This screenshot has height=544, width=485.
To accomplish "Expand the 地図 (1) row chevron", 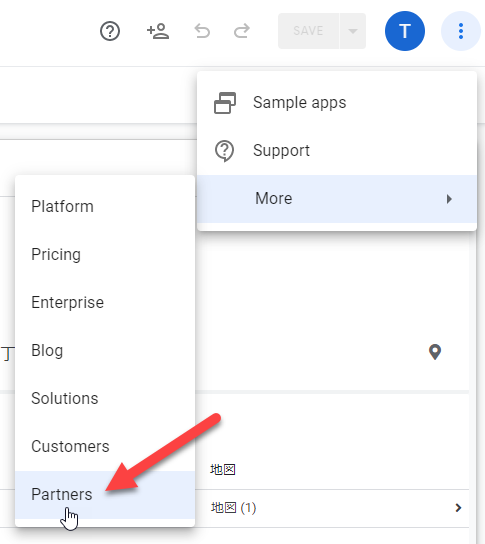I will click(x=458, y=508).
